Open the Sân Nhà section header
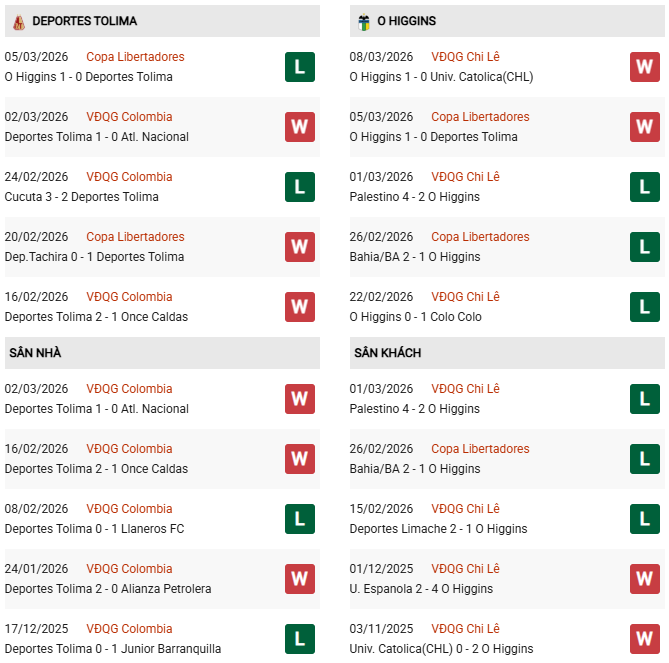 point(38,353)
